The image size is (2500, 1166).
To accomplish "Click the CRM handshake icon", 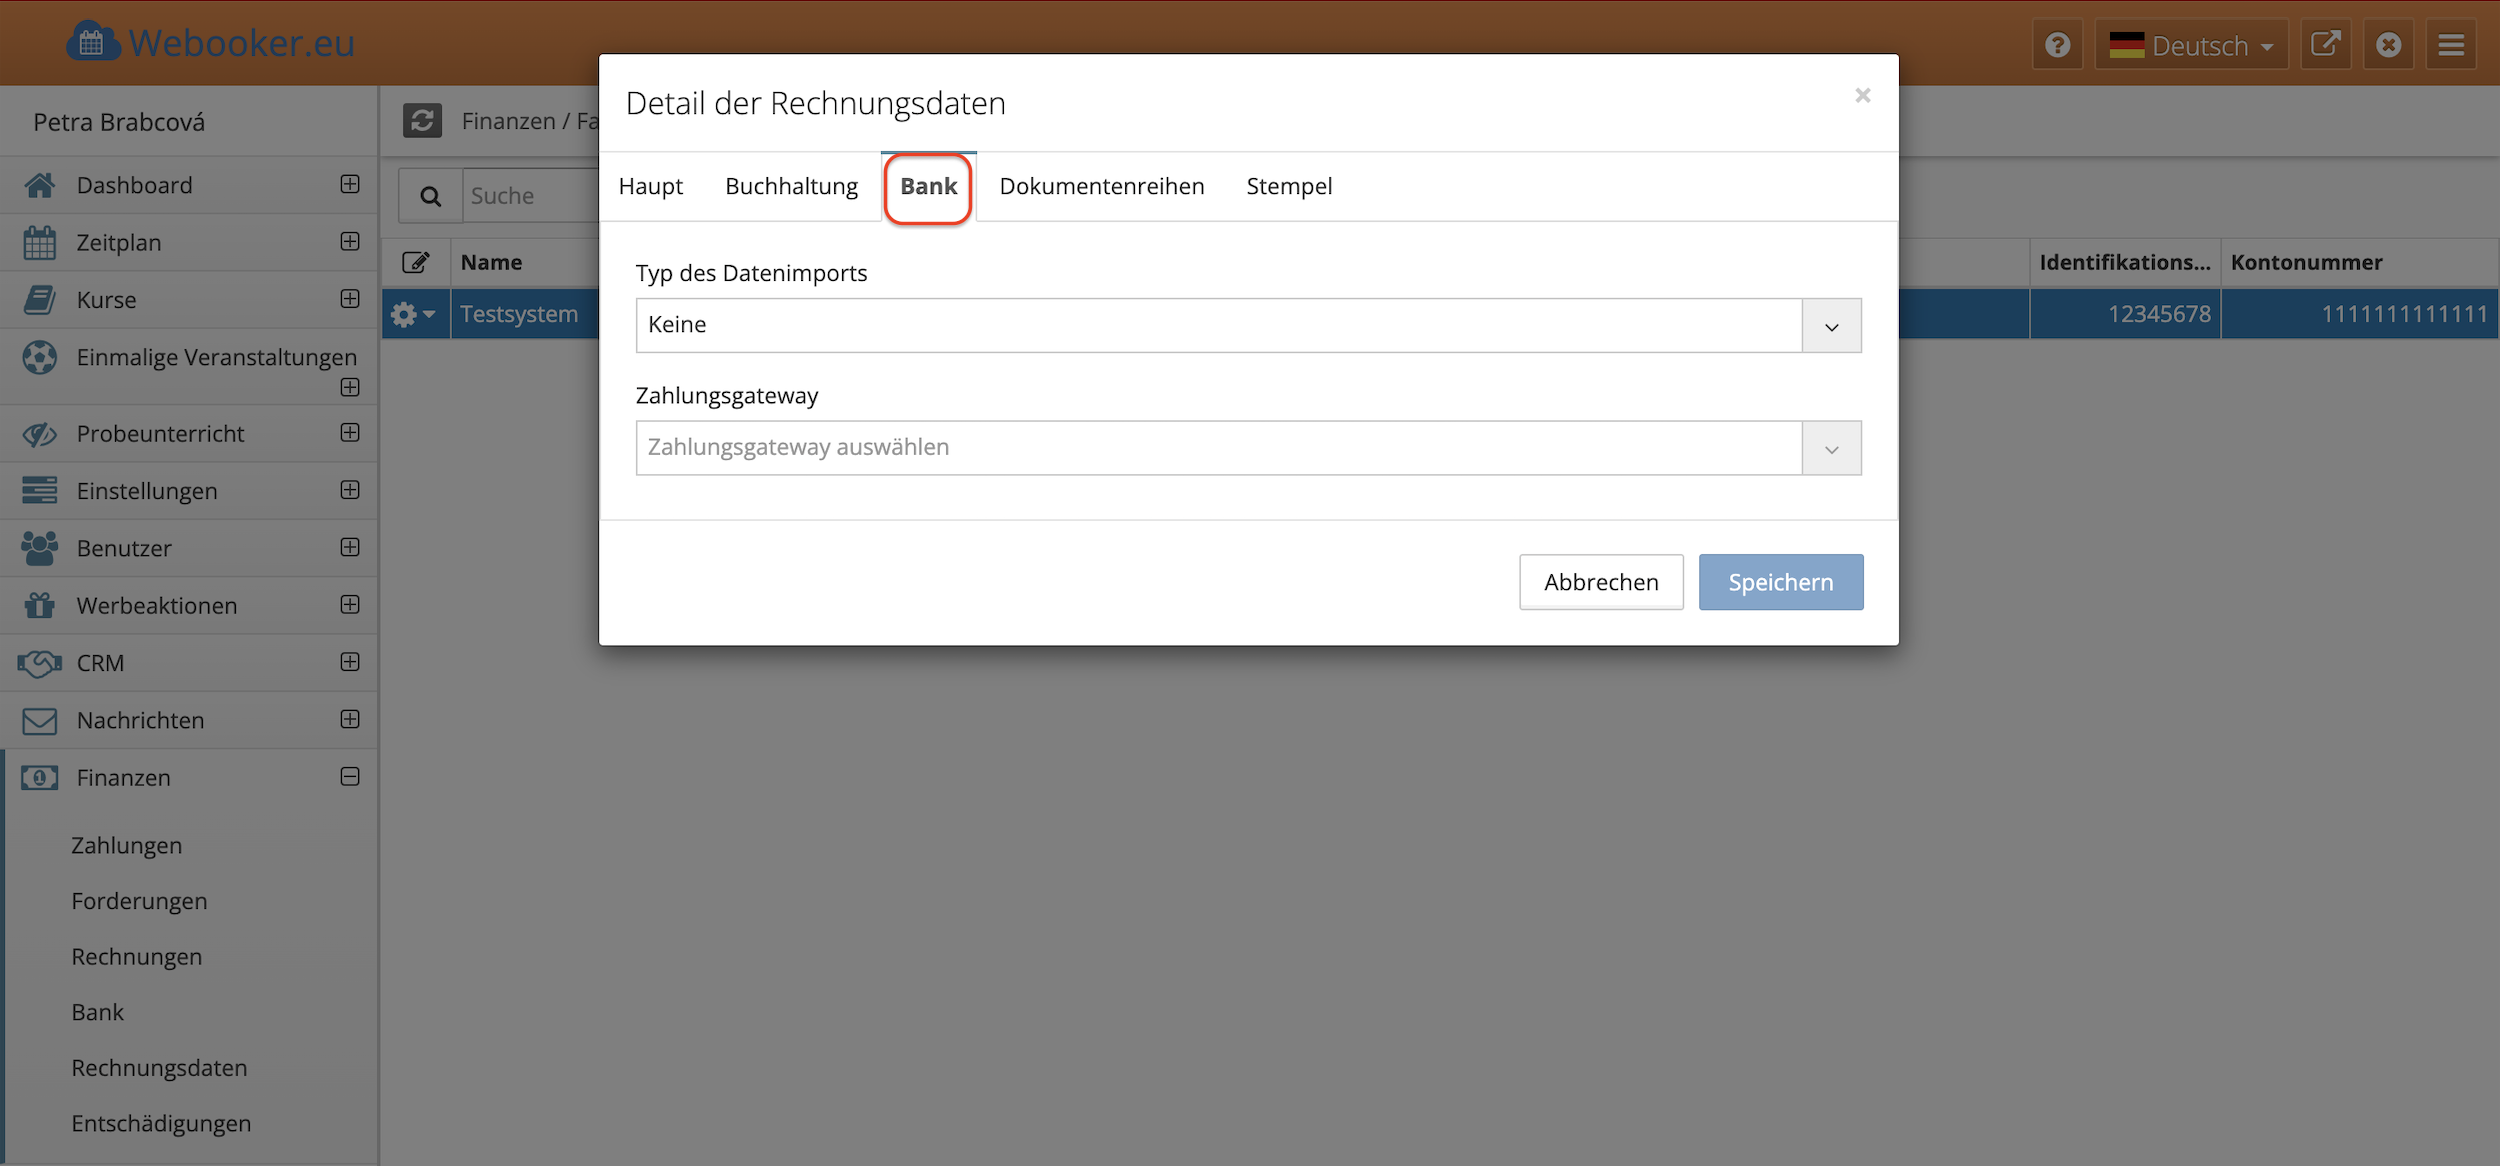I will coord(40,663).
